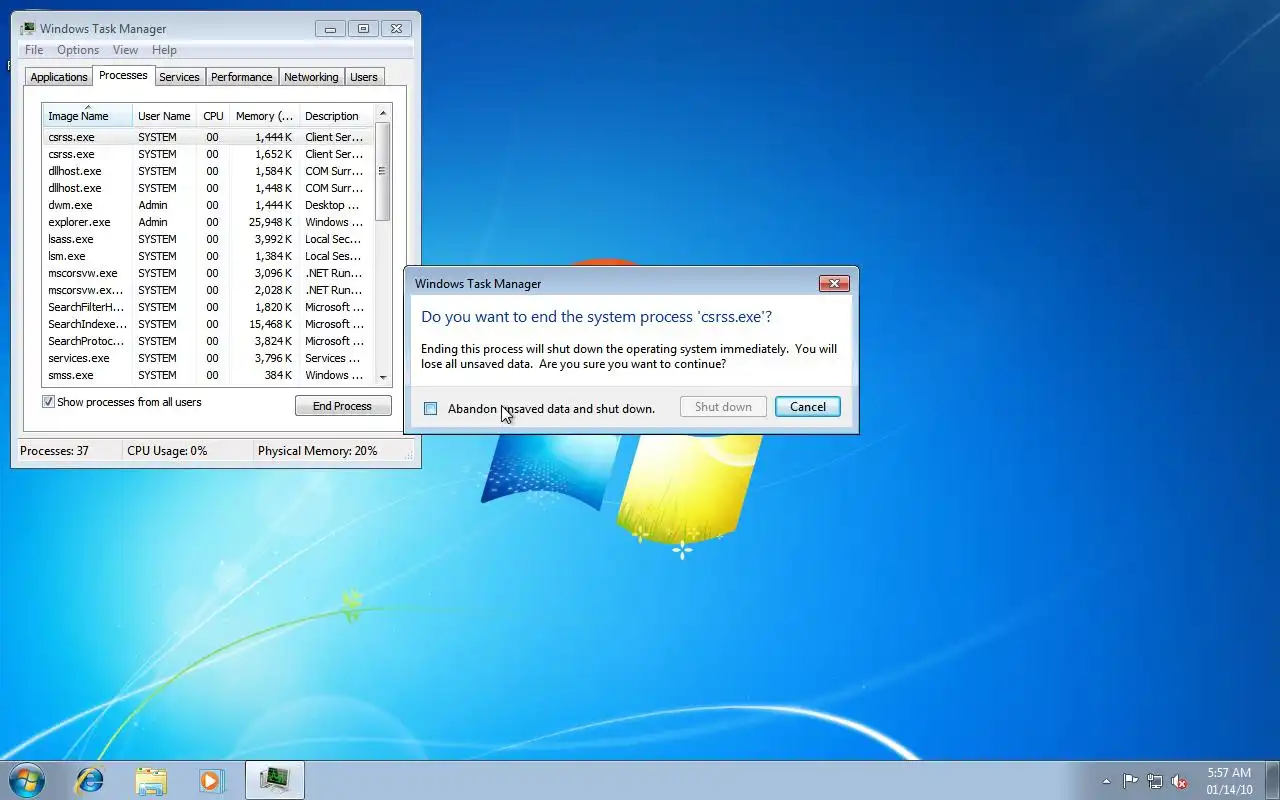Click the End Process button
This screenshot has width=1280, height=800.
[343, 406]
